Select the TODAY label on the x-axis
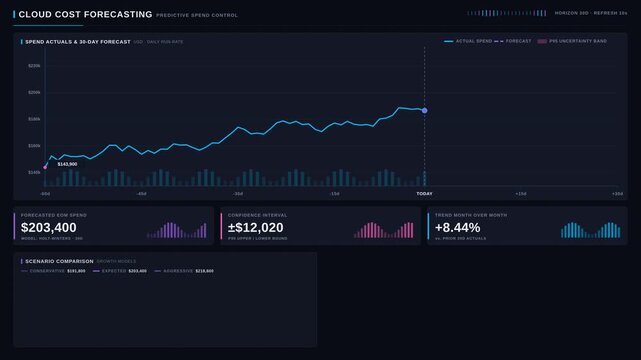This screenshot has height=360, width=641. coord(424,194)
